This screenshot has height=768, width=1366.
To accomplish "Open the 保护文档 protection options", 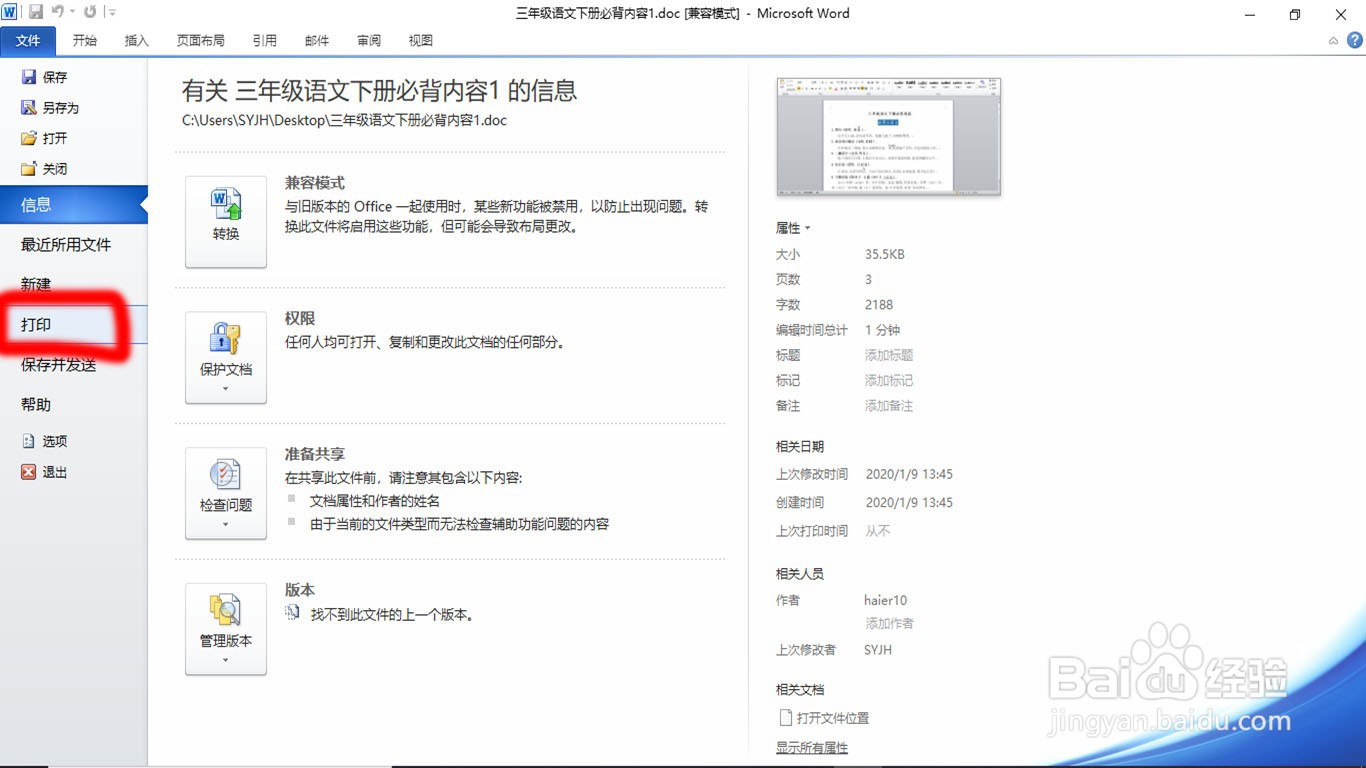I will point(225,356).
